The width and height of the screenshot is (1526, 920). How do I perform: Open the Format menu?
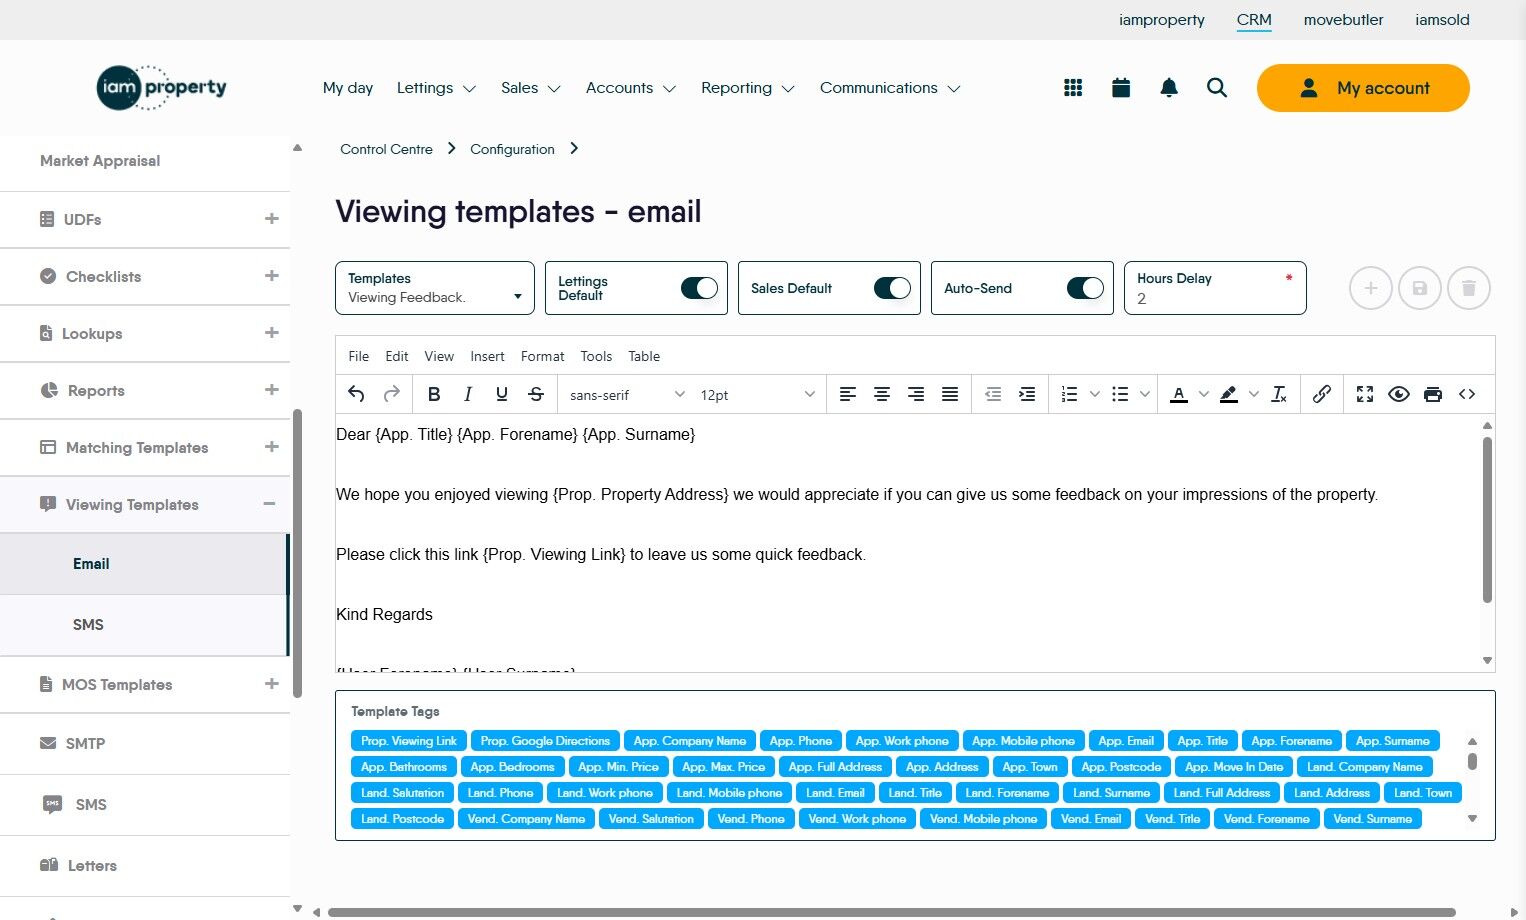[542, 356]
